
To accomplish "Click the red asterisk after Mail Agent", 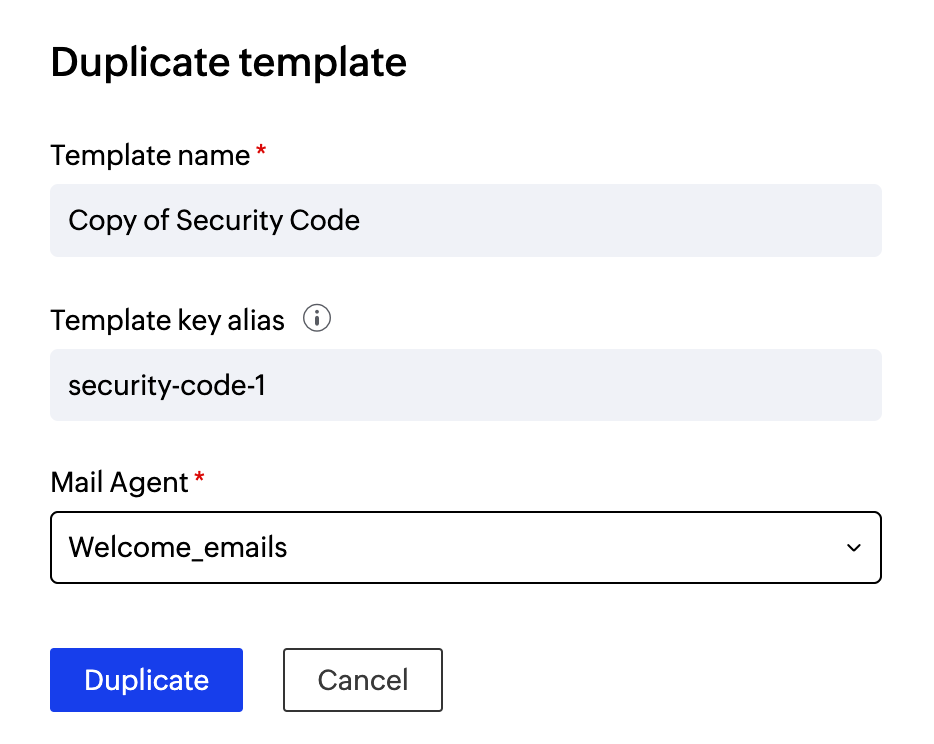I will 199,479.
